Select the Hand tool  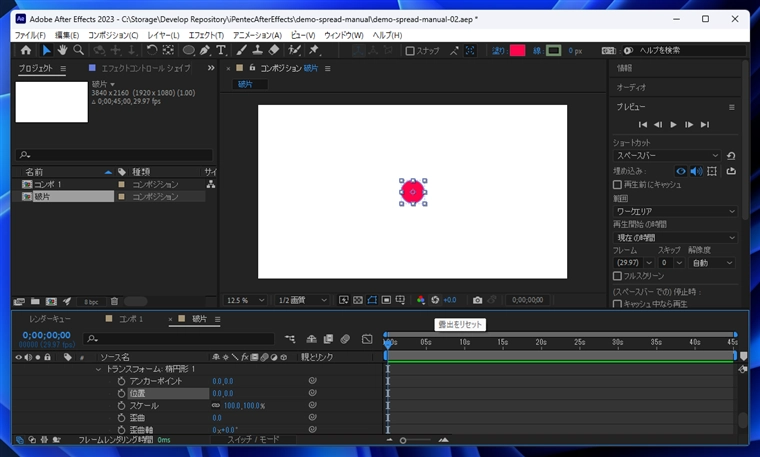(x=62, y=50)
